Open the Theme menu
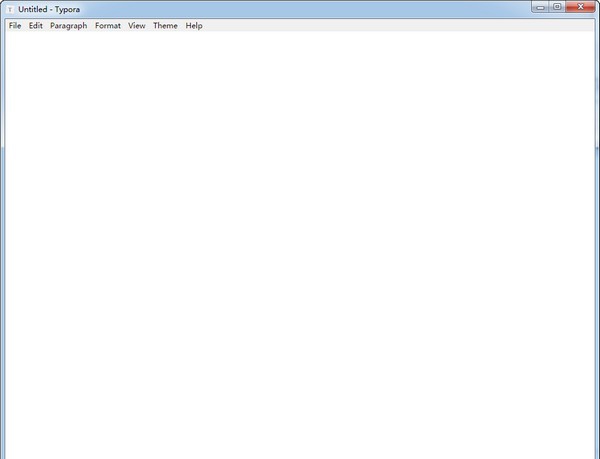600x459 pixels. coord(165,26)
